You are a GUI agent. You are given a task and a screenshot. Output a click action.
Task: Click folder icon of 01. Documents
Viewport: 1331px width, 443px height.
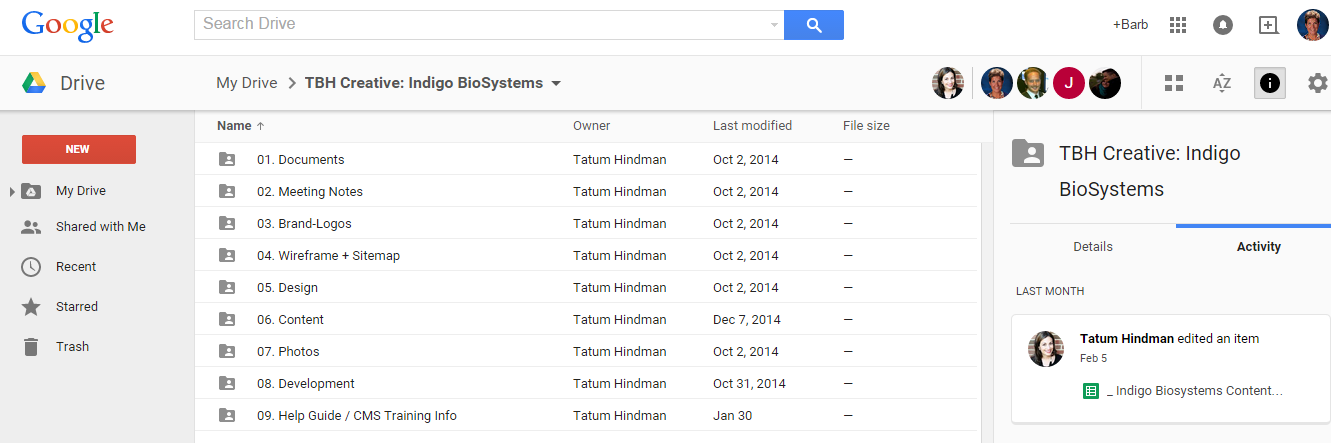[227, 159]
